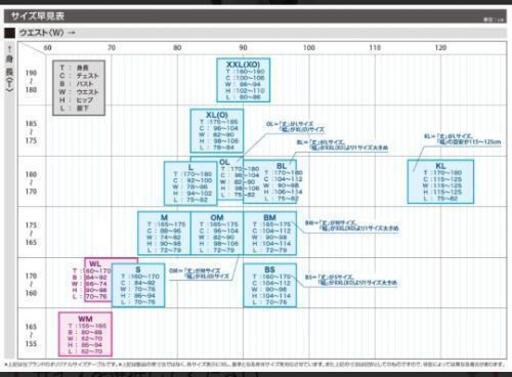Screen dimensions: 512x377
Task: Select the BL size box
Action: coord(270,182)
